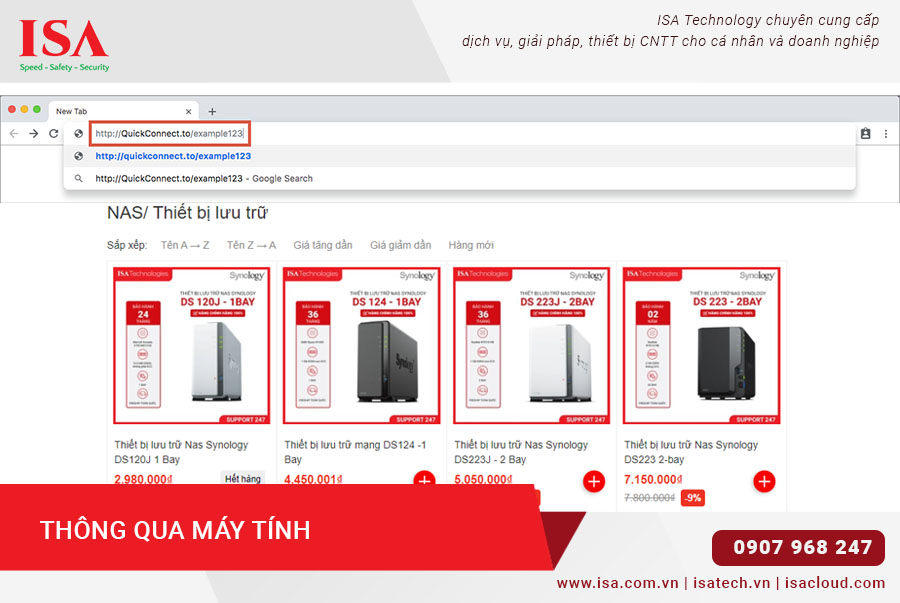
Task: Click the globe icon in the address bar
Action: pyautogui.click(x=79, y=134)
